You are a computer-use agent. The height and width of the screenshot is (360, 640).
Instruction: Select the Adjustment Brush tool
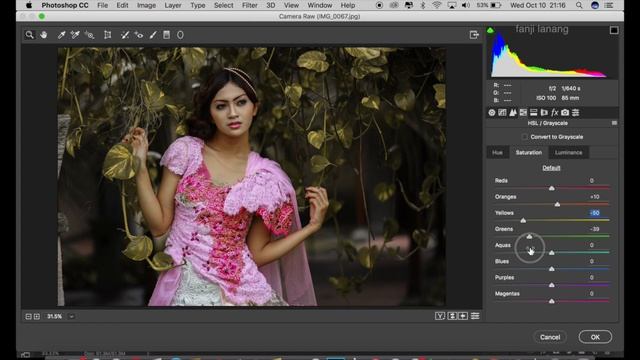(153, 35)
